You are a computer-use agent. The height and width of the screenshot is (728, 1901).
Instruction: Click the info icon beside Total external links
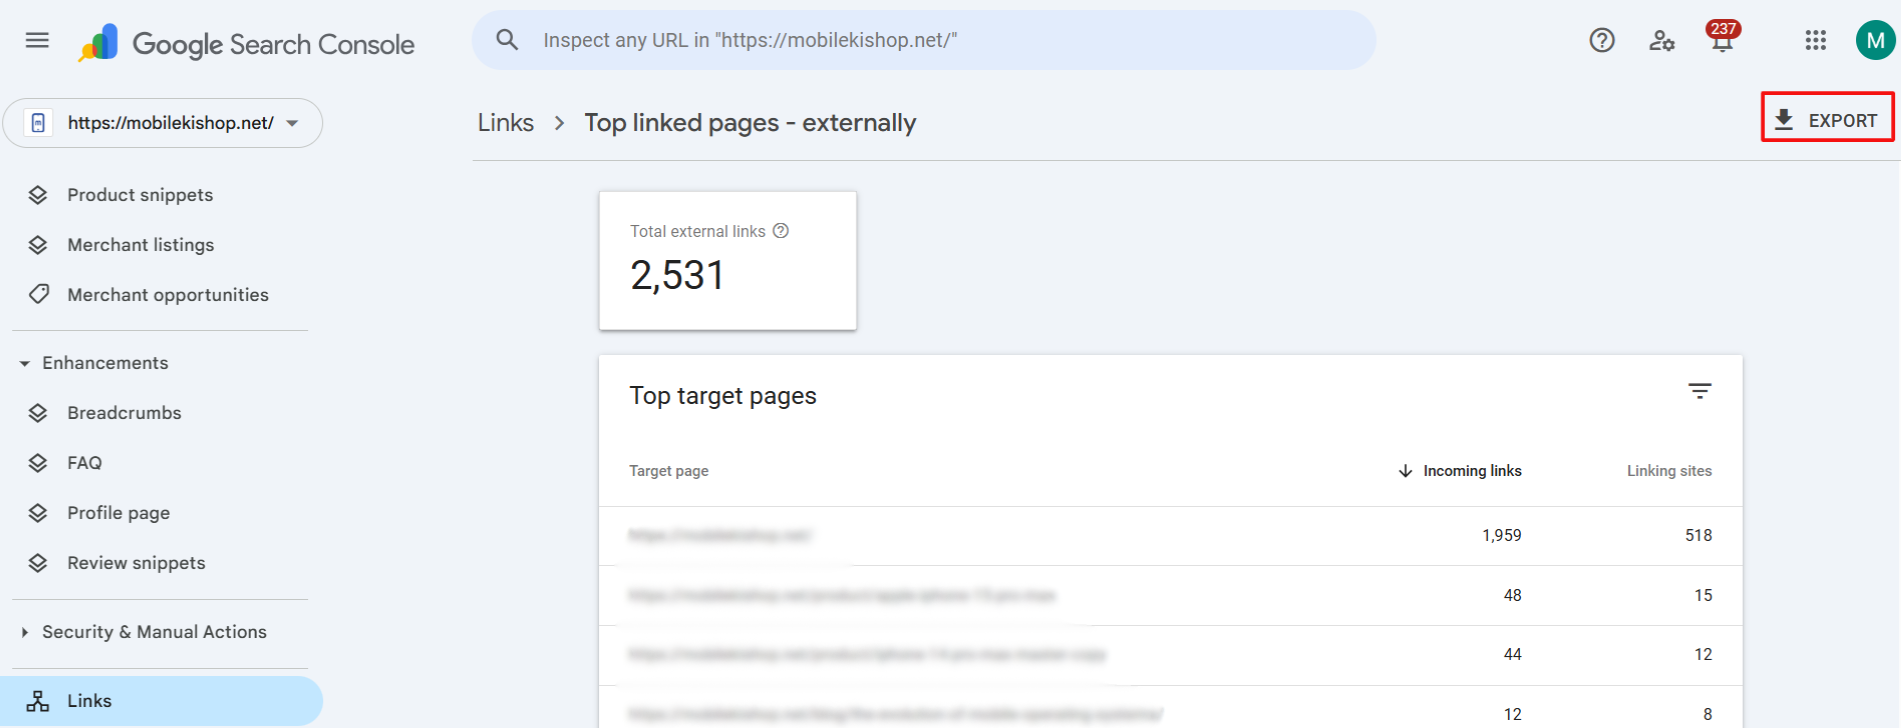[781, 231]
